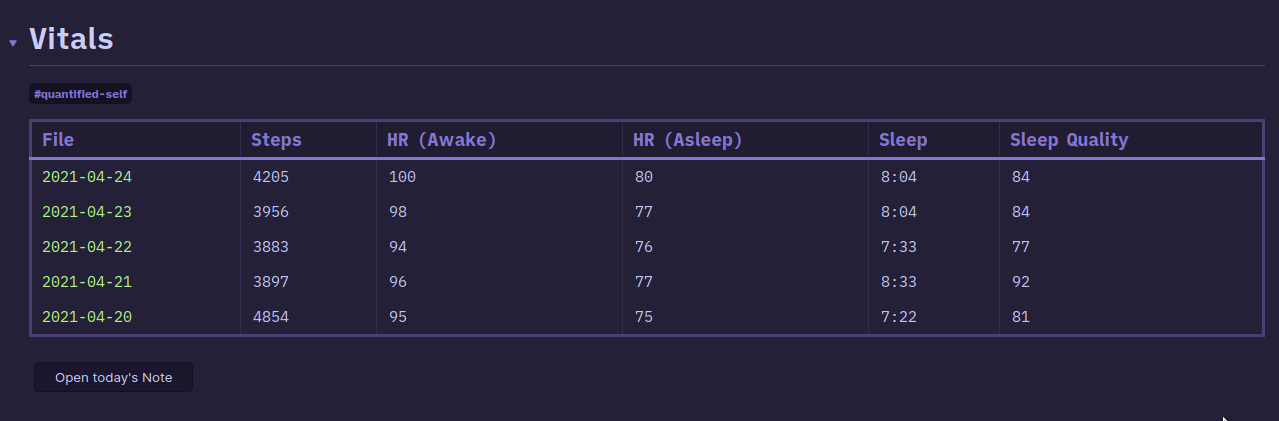Open the 2021-04-23 file link
The width and height of the screenshot is (1279, 421).
pyautogui.click(x=87, y=212)
